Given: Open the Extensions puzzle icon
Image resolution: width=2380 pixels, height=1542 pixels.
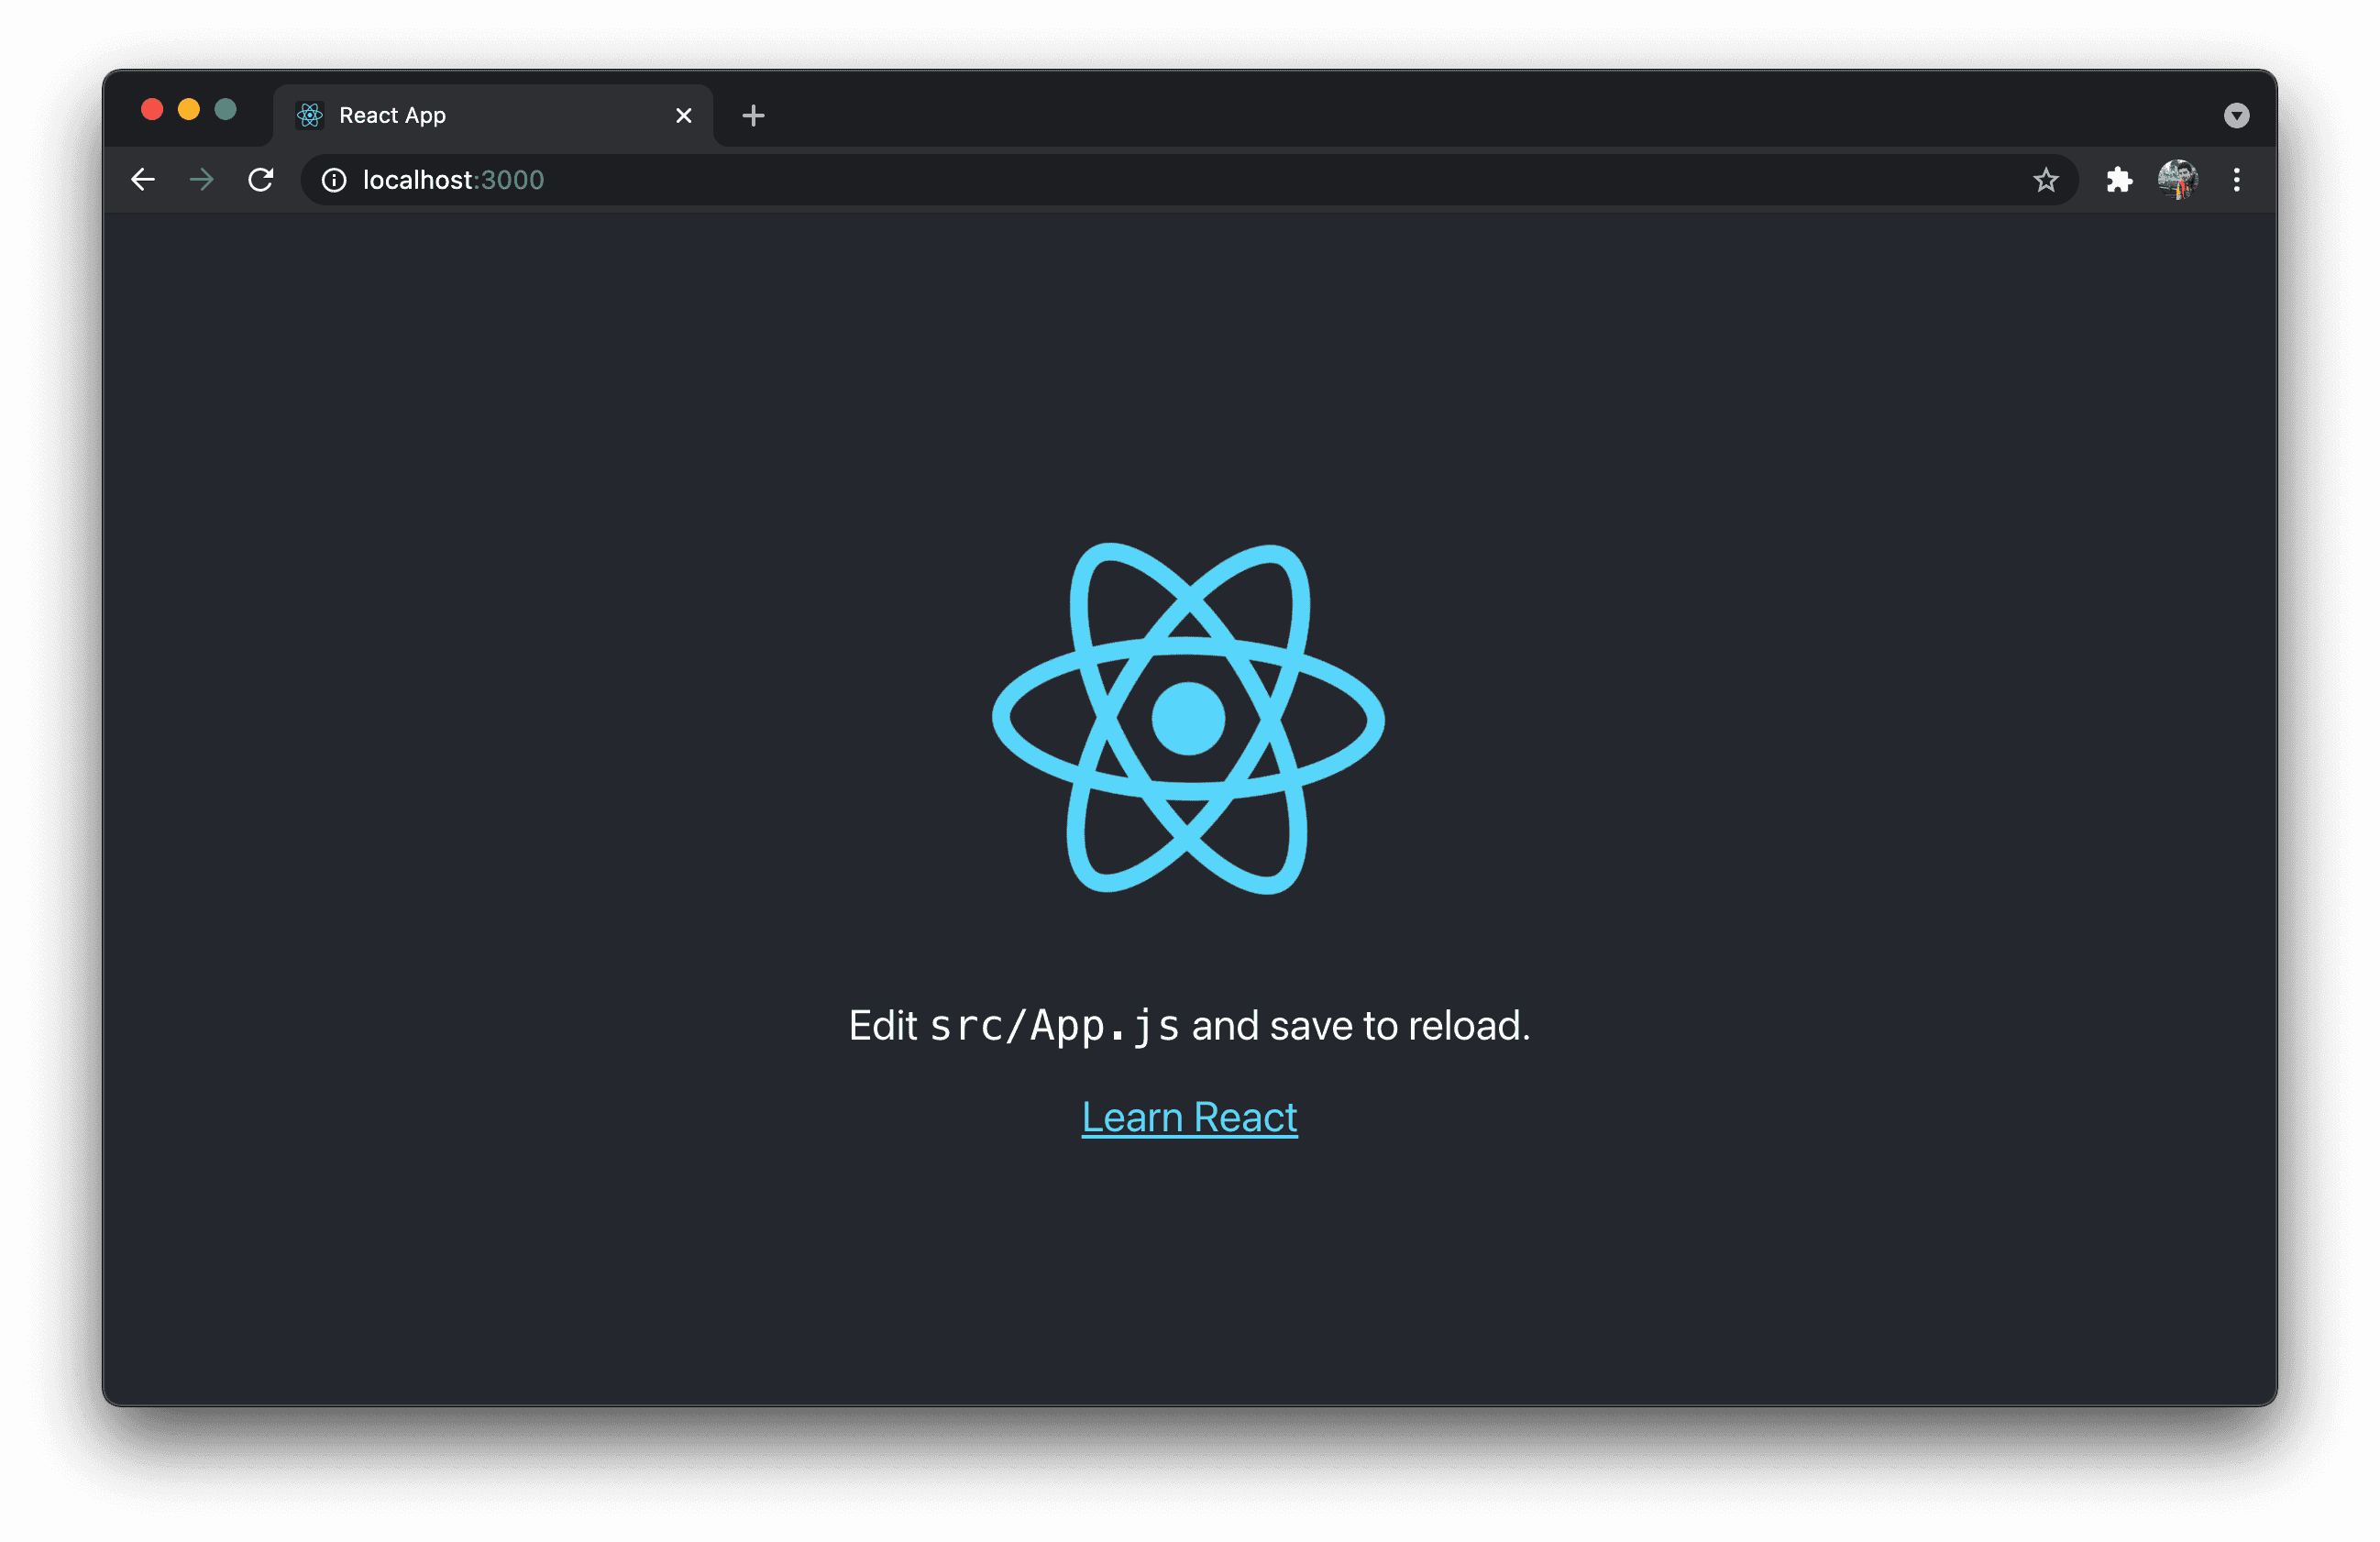Looking at the screenshot, I should (2118, 180).
